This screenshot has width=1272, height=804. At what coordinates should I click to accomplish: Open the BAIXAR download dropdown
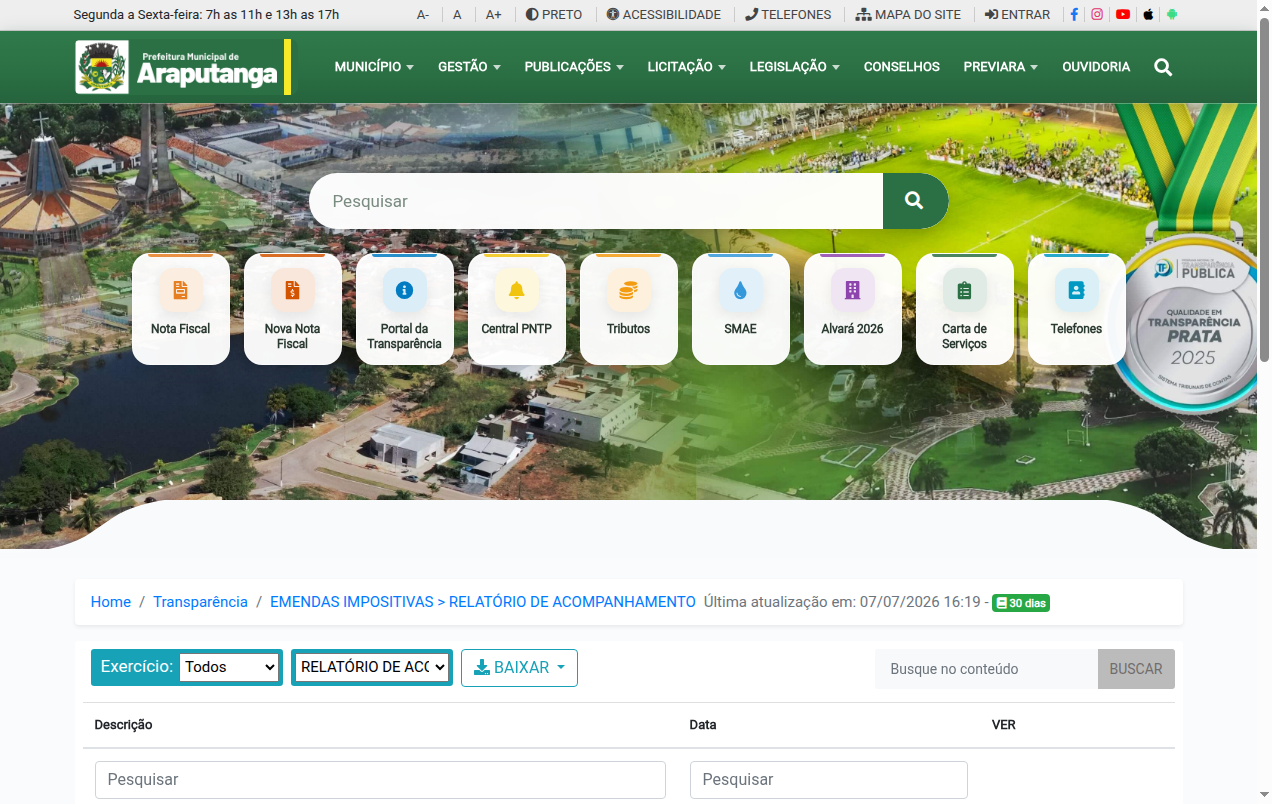pos(519,668)
